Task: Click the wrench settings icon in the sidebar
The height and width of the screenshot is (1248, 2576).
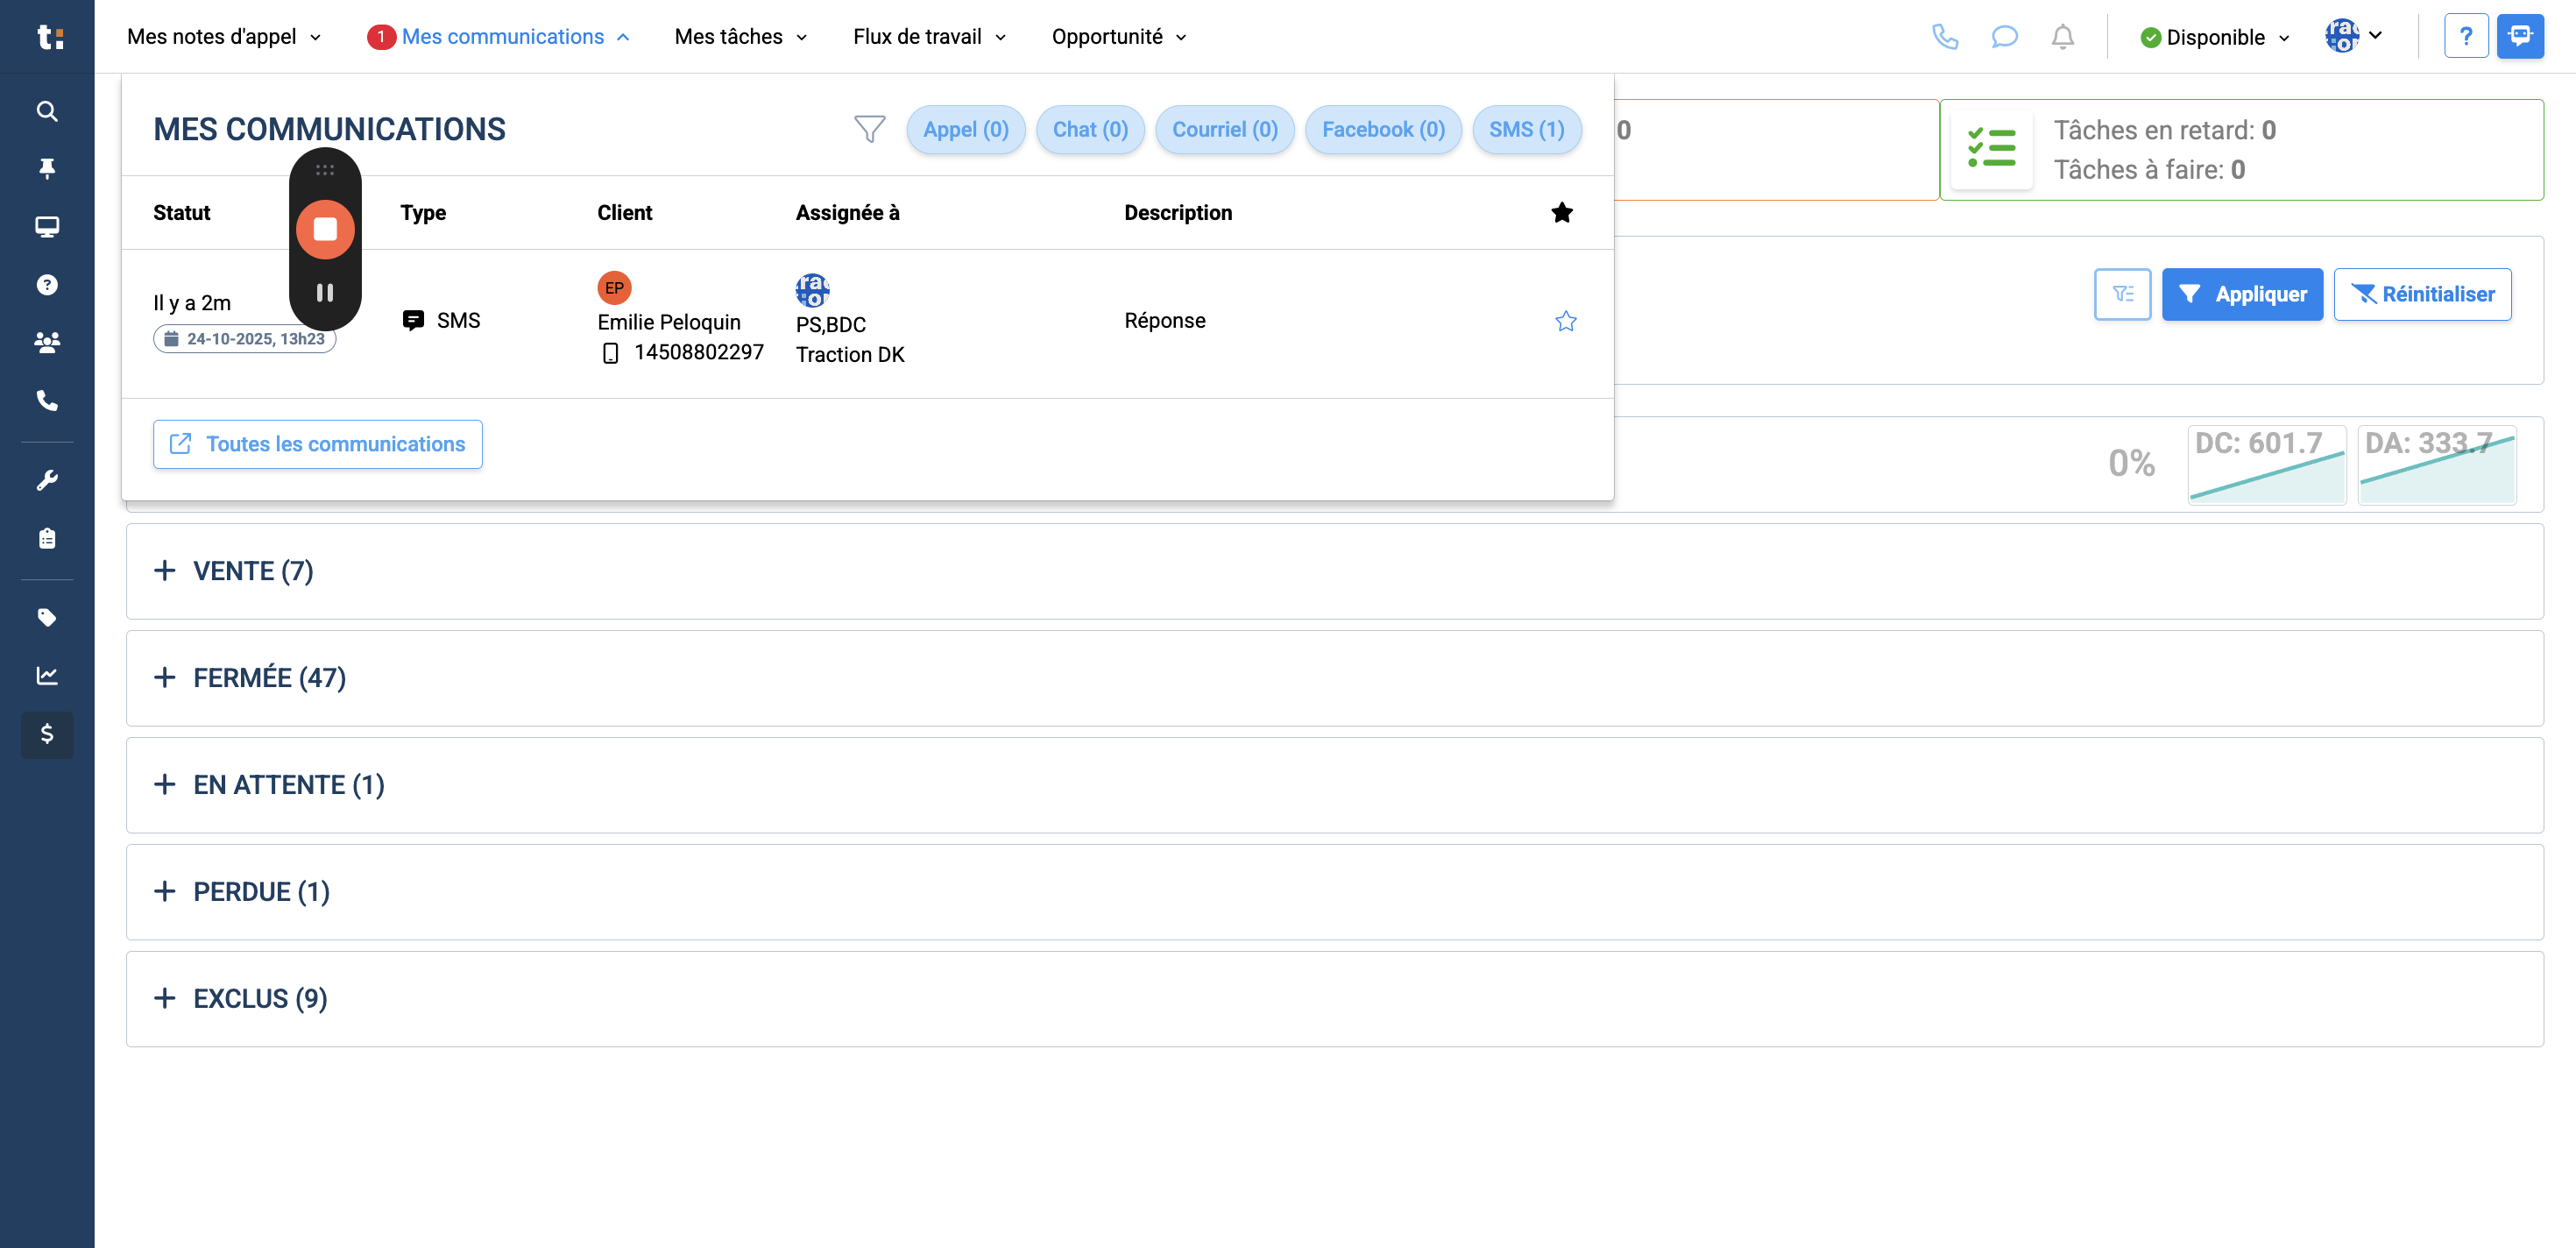Action: click(47, 480)
